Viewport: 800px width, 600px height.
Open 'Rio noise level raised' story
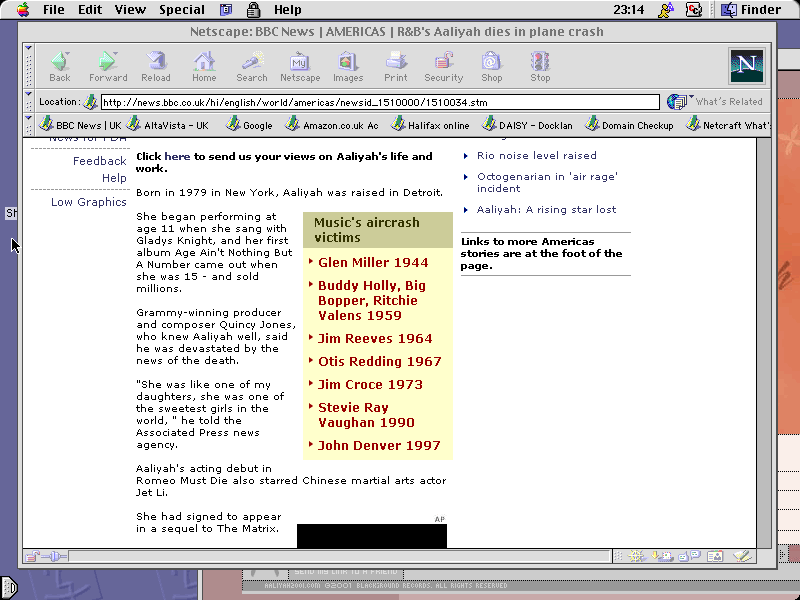537,156
